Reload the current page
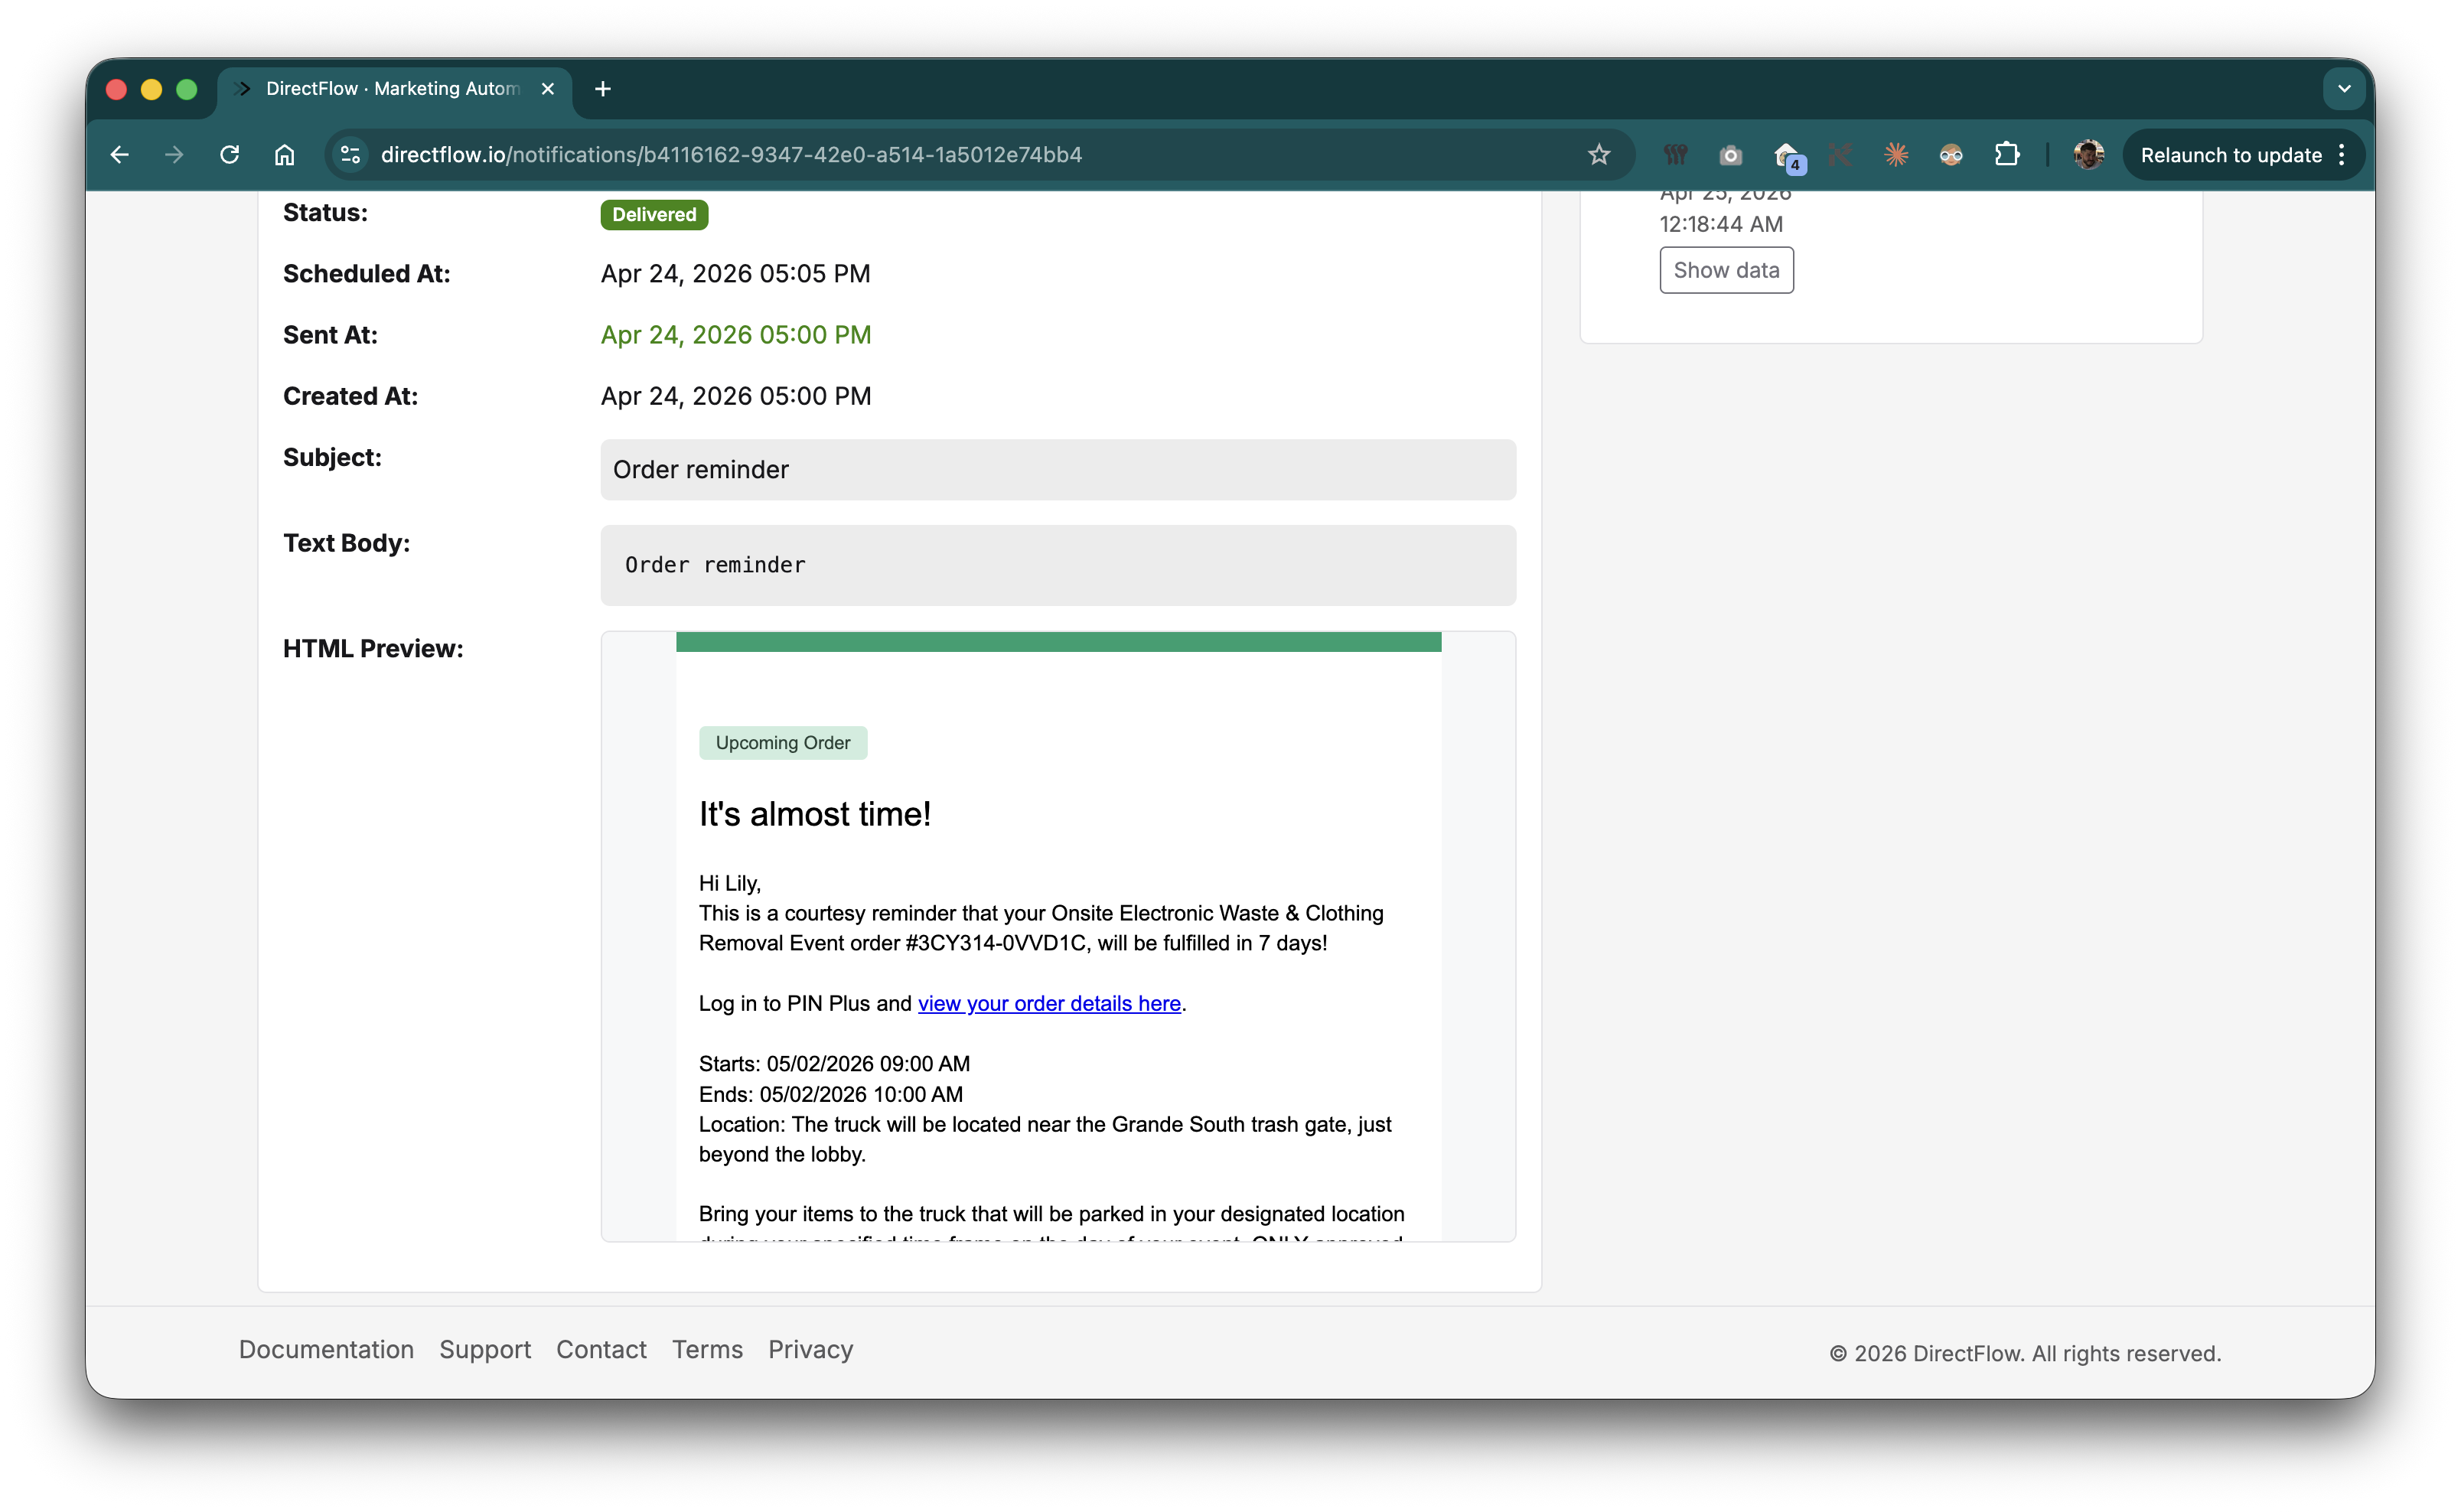The width and height of the screenshot is (2461, 1512). [229, 155]
